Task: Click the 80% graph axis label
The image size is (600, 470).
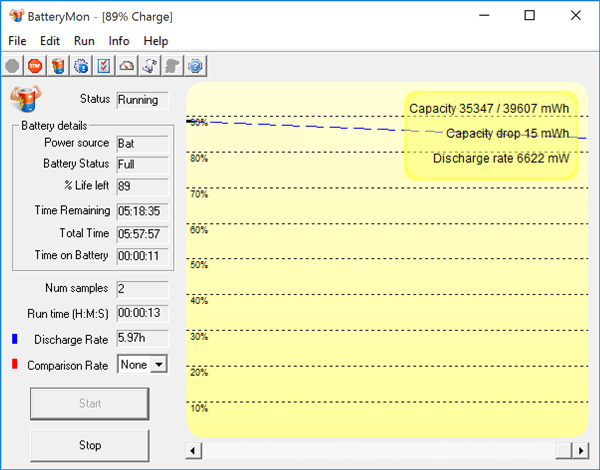Action: coord(199,158)
